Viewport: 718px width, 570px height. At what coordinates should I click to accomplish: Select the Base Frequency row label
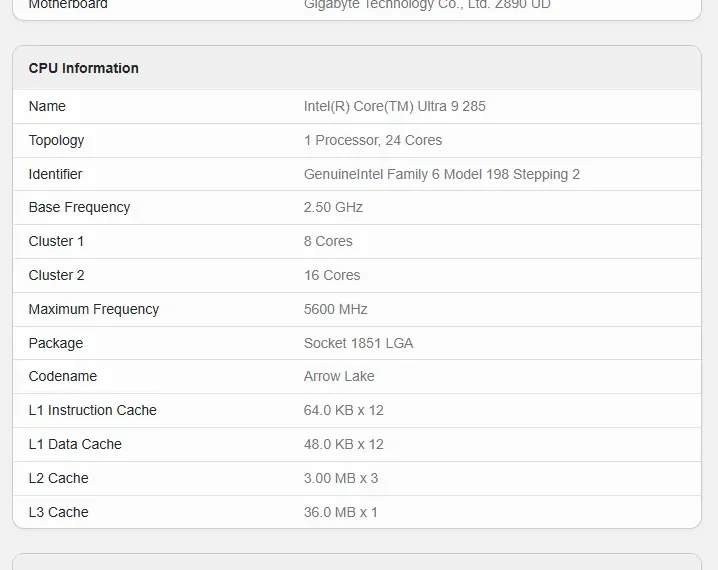point(79,207)
